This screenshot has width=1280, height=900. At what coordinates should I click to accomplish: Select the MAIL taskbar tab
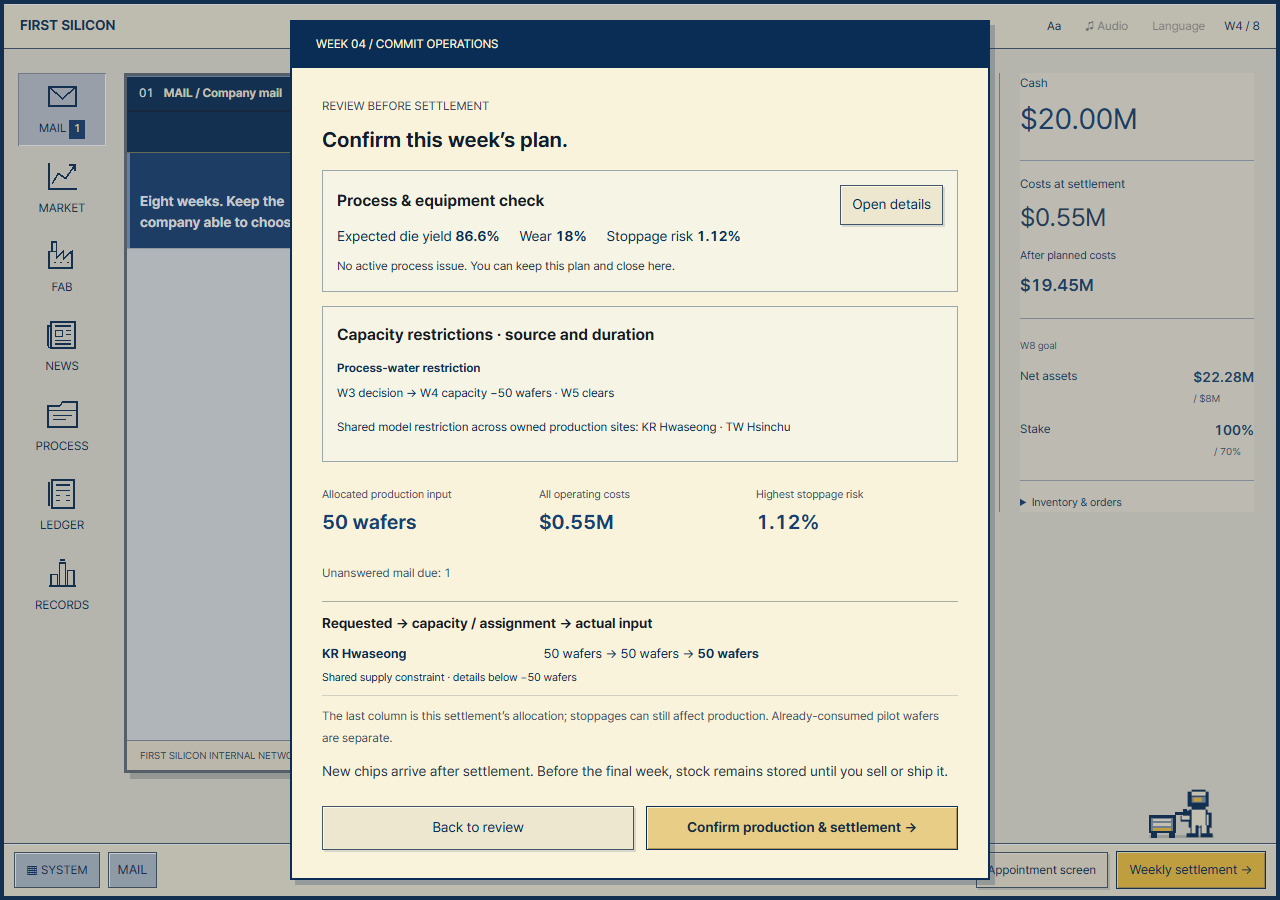pos(132,870)
